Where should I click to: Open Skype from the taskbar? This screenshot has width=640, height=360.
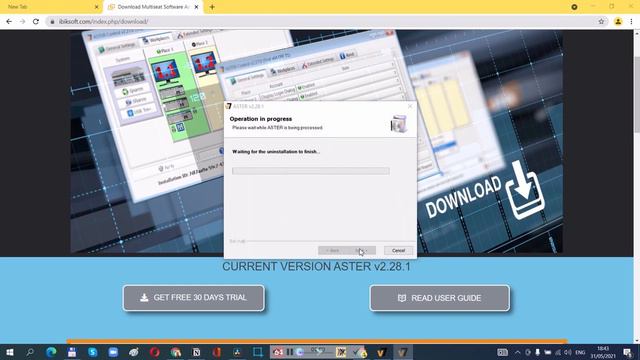(x=93, y=352)
